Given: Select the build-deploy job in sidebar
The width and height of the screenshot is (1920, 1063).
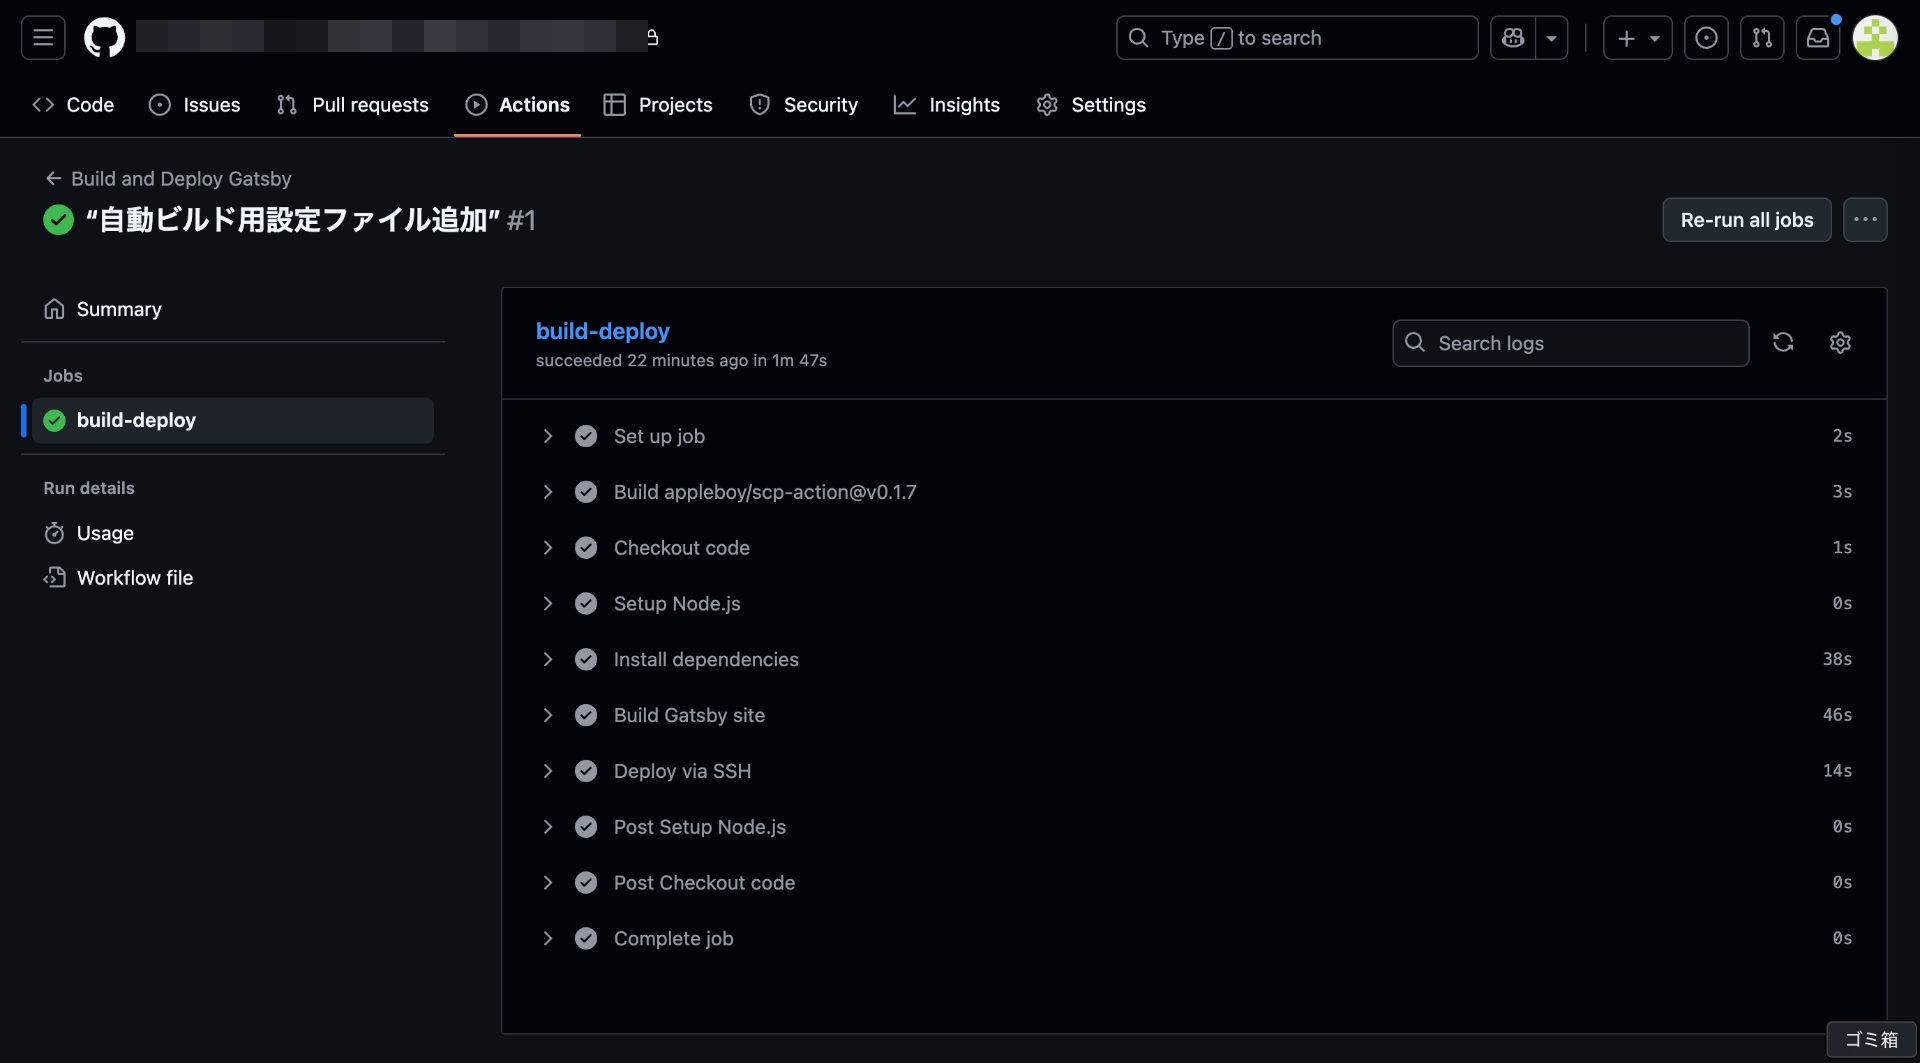Looking at the screenshot, I should click(x=233, y=421).
